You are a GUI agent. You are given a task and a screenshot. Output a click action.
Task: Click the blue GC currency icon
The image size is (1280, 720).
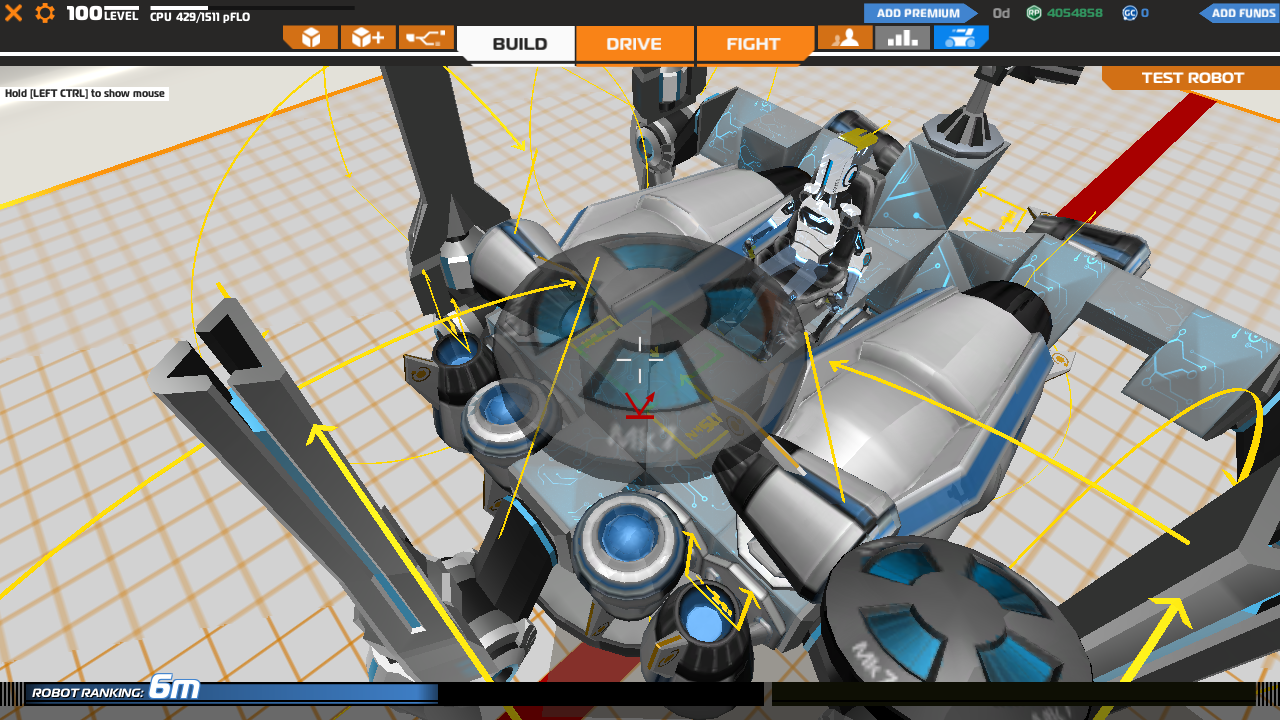coord(1130,13)
